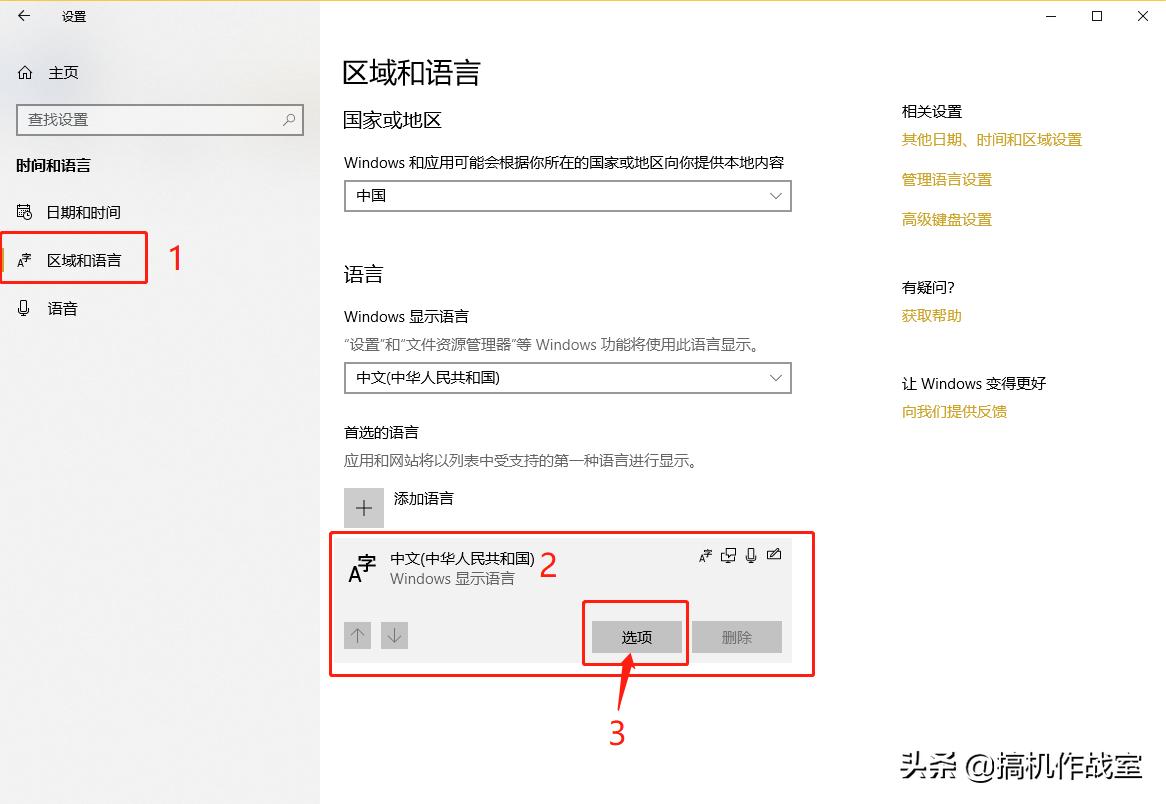
Task: Click the handwriting capability icon
Action: 774,555
